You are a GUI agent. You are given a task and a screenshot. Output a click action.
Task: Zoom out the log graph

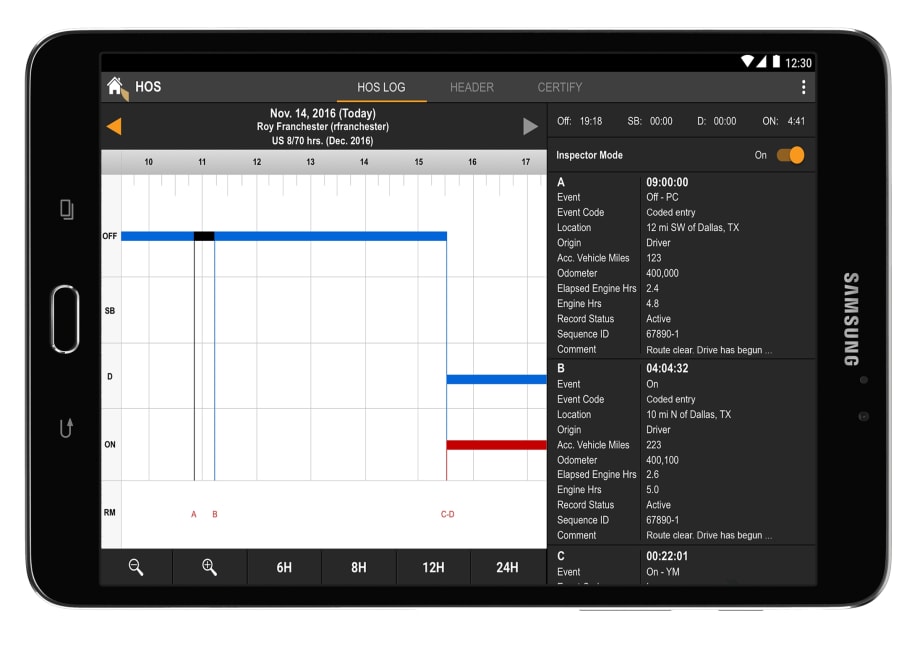click(136, 567)
